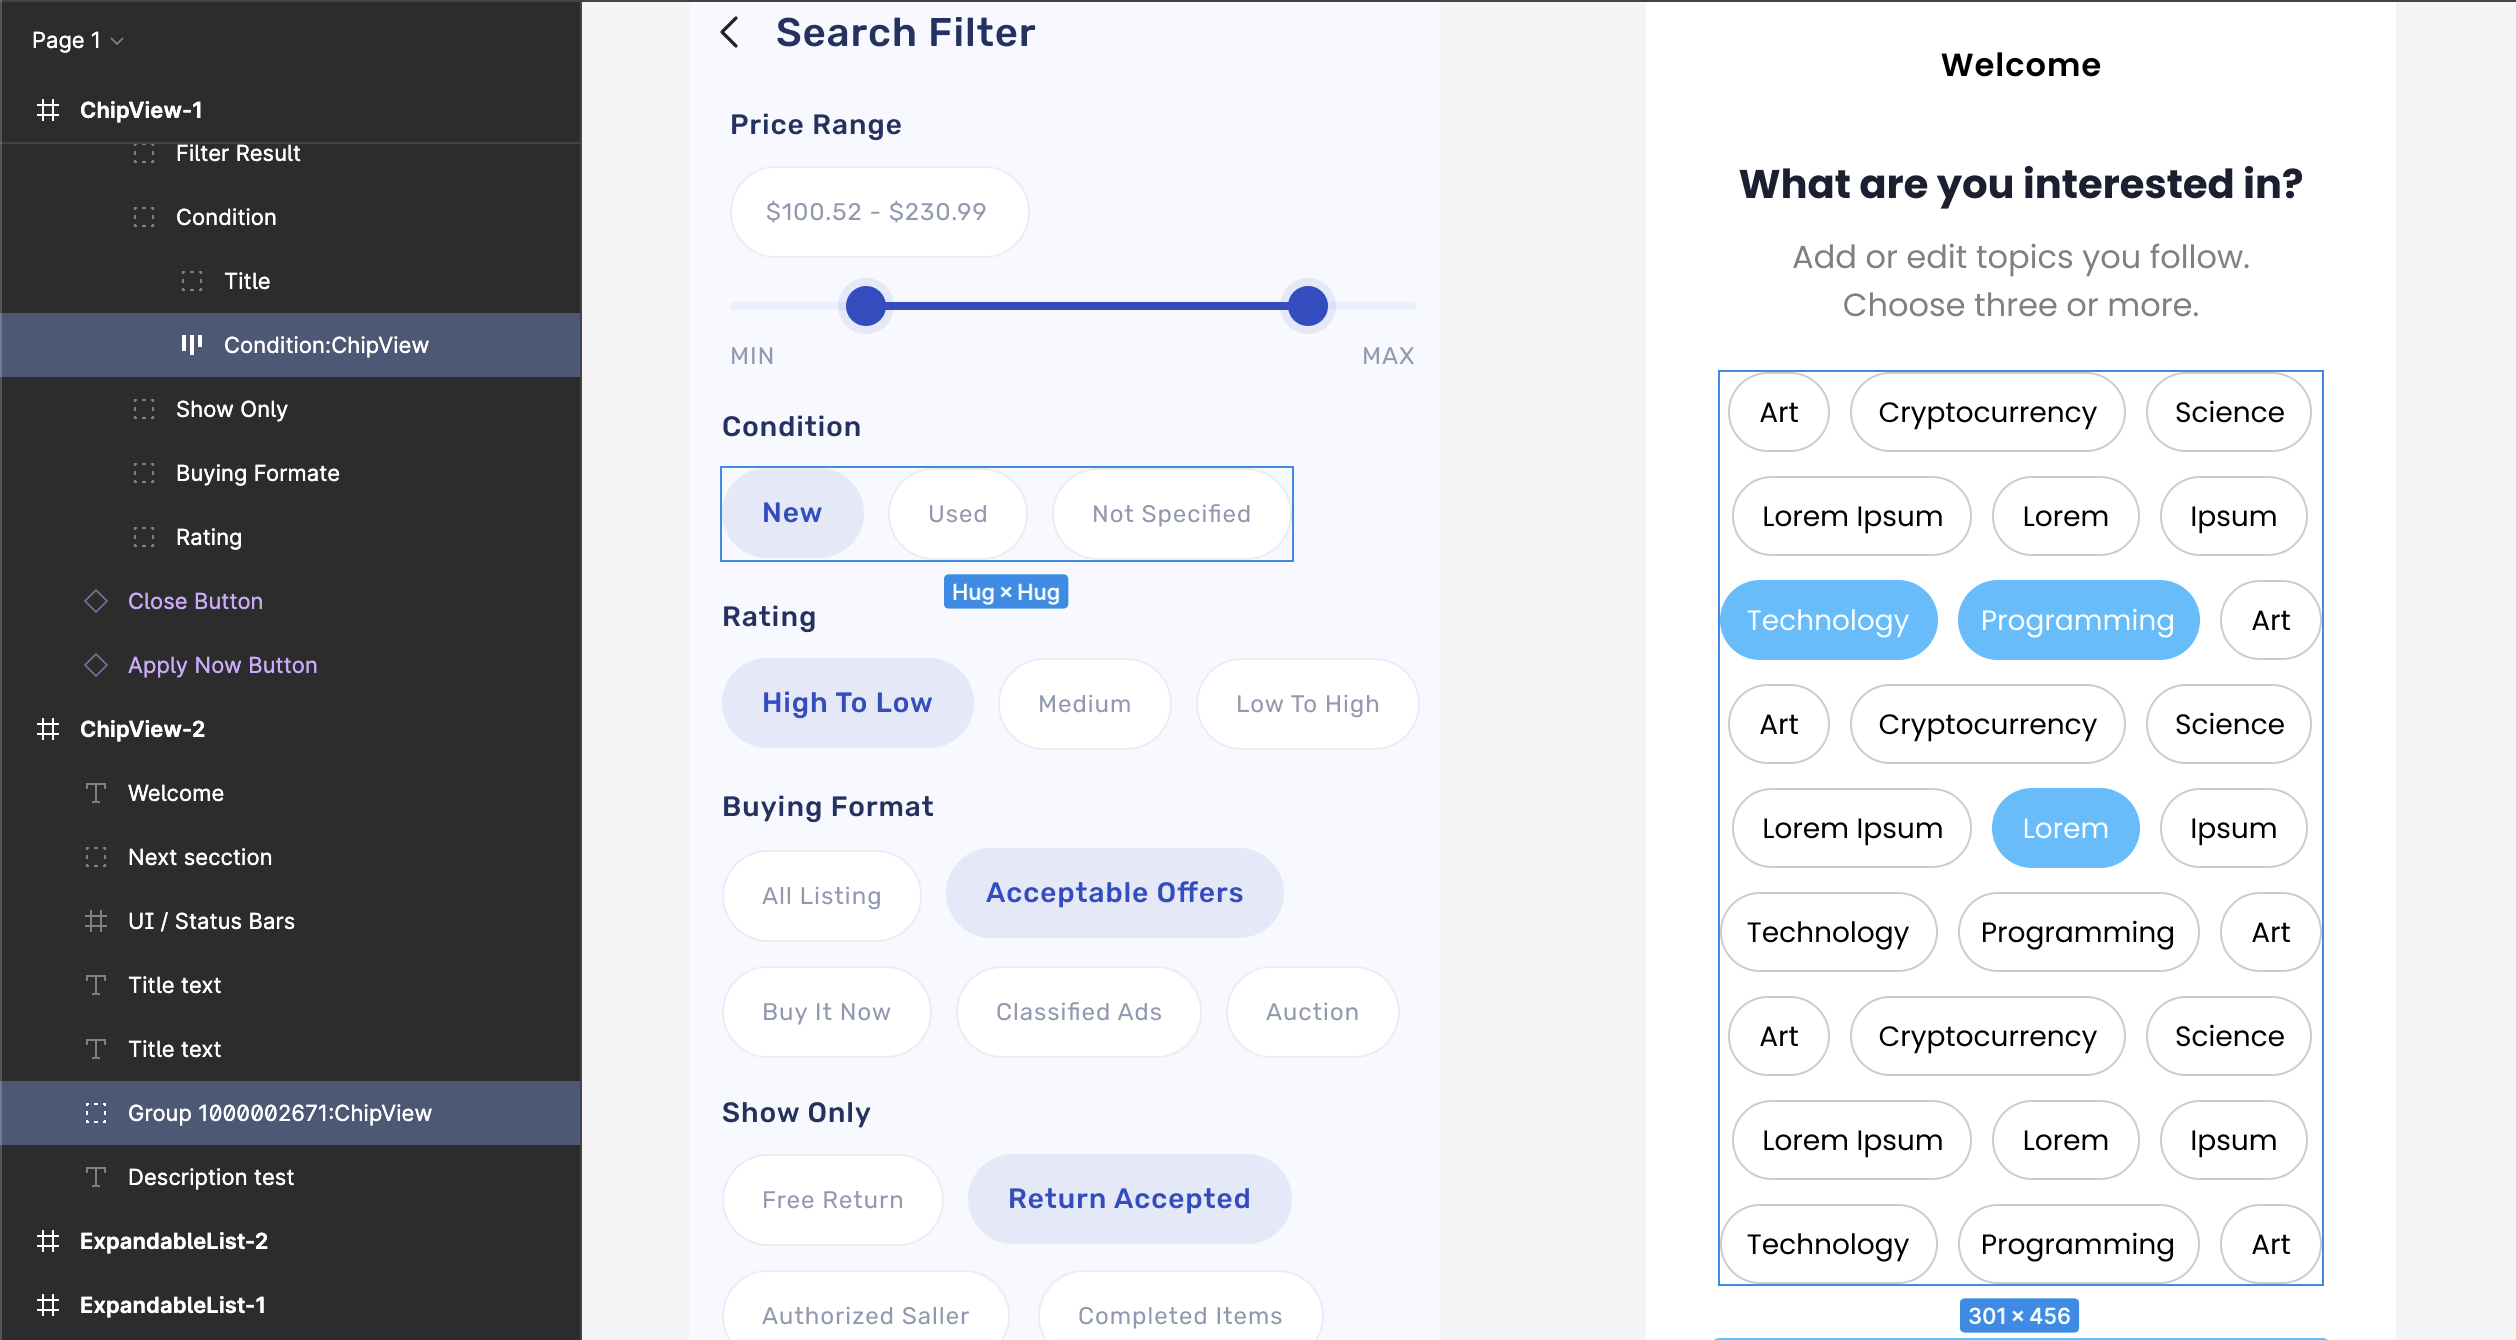2516x1340 pixels.
Task: Click the component diamond icon for Close Button
Action: pos(96,601)
